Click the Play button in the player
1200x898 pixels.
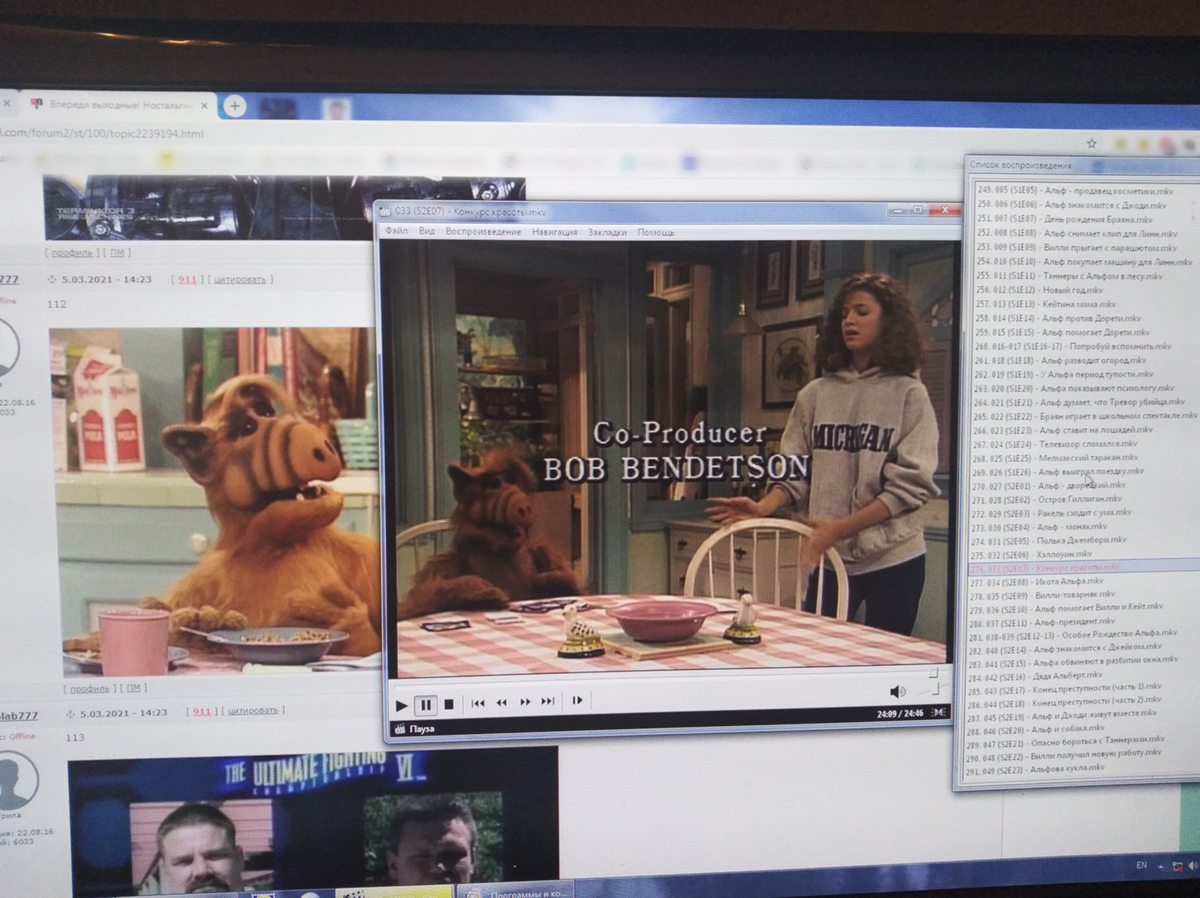(402, 705)
